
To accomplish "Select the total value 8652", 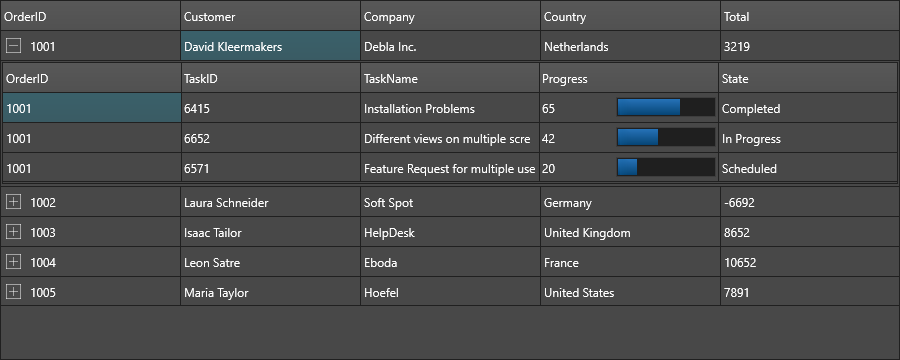I will pyautogui.click(x=810, y=232).
